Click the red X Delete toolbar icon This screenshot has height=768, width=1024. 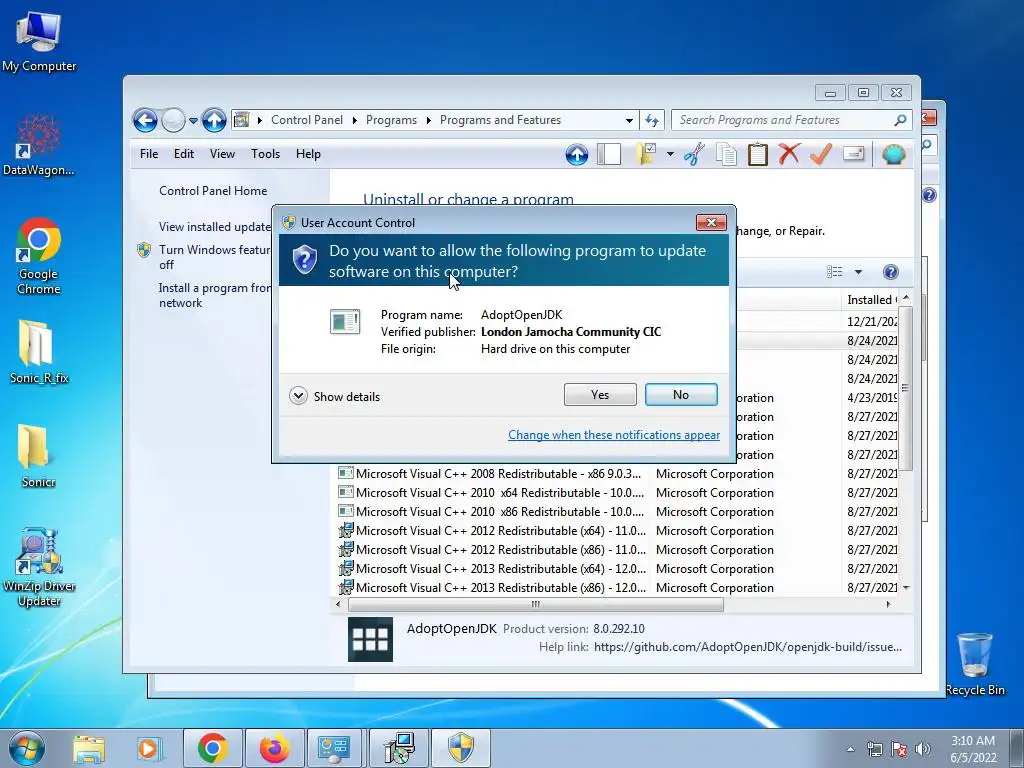pos(789,155)
